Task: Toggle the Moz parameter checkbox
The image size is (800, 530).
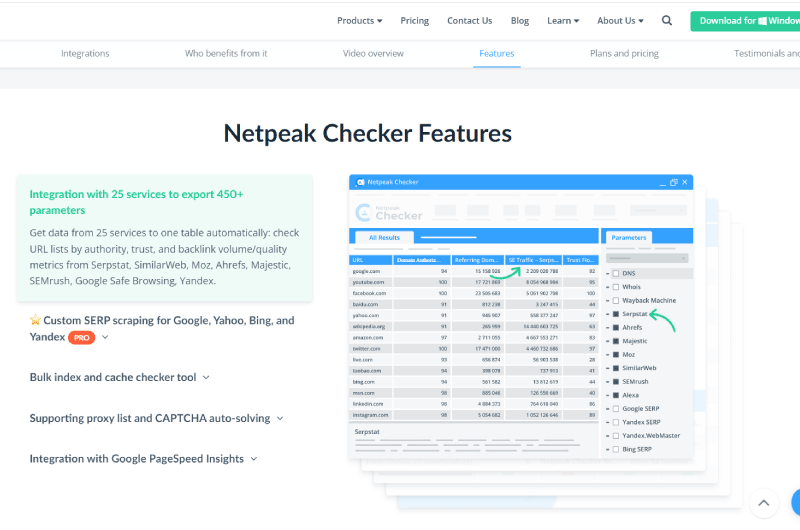Action: pos(616,355)
